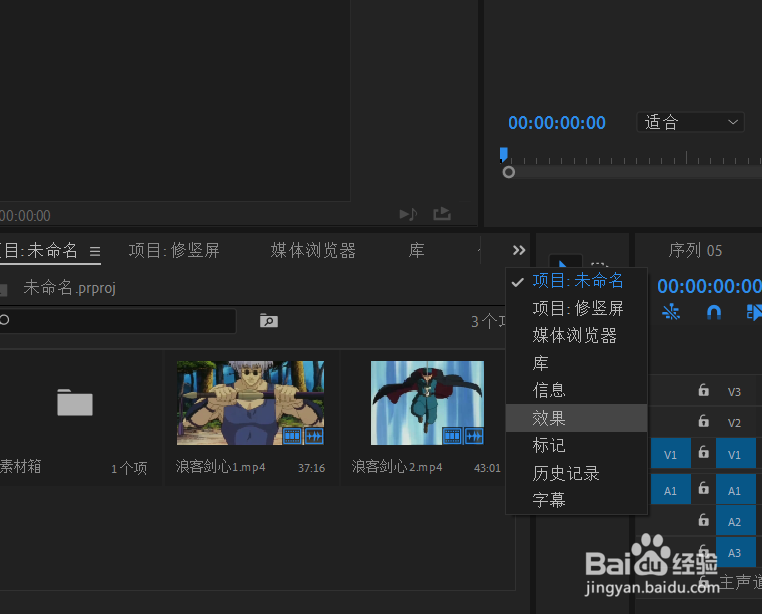Switch to the 项目: 修竖屏 tab
762x614 pixels.
tap(174, 250)
